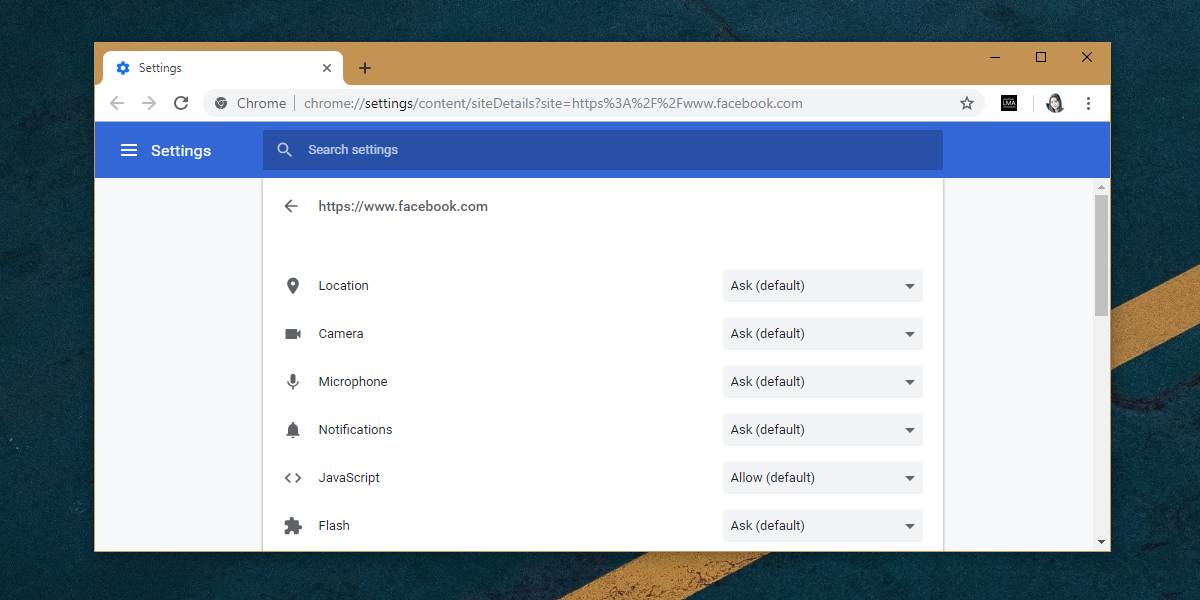Click the JavaScript label

[350, 478]
